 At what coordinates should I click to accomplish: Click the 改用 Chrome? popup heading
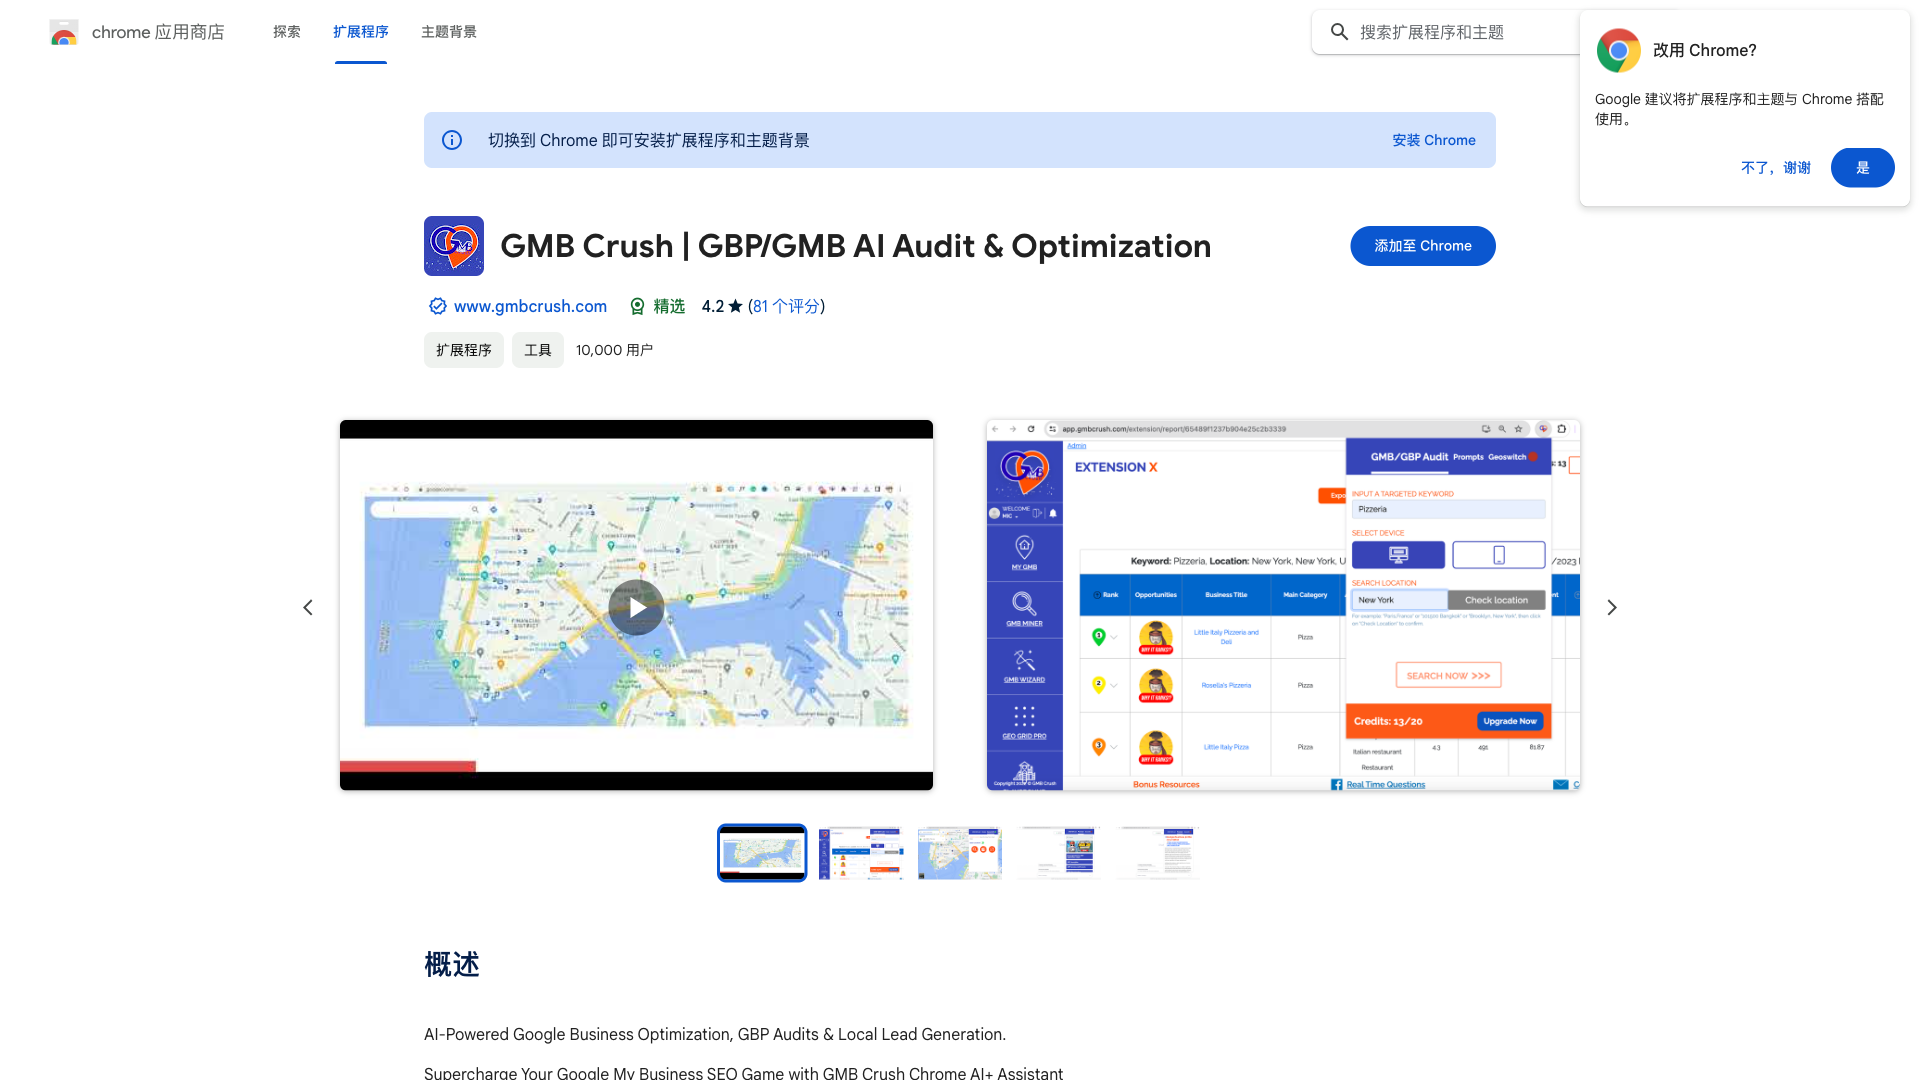(x=1704, y=50)
